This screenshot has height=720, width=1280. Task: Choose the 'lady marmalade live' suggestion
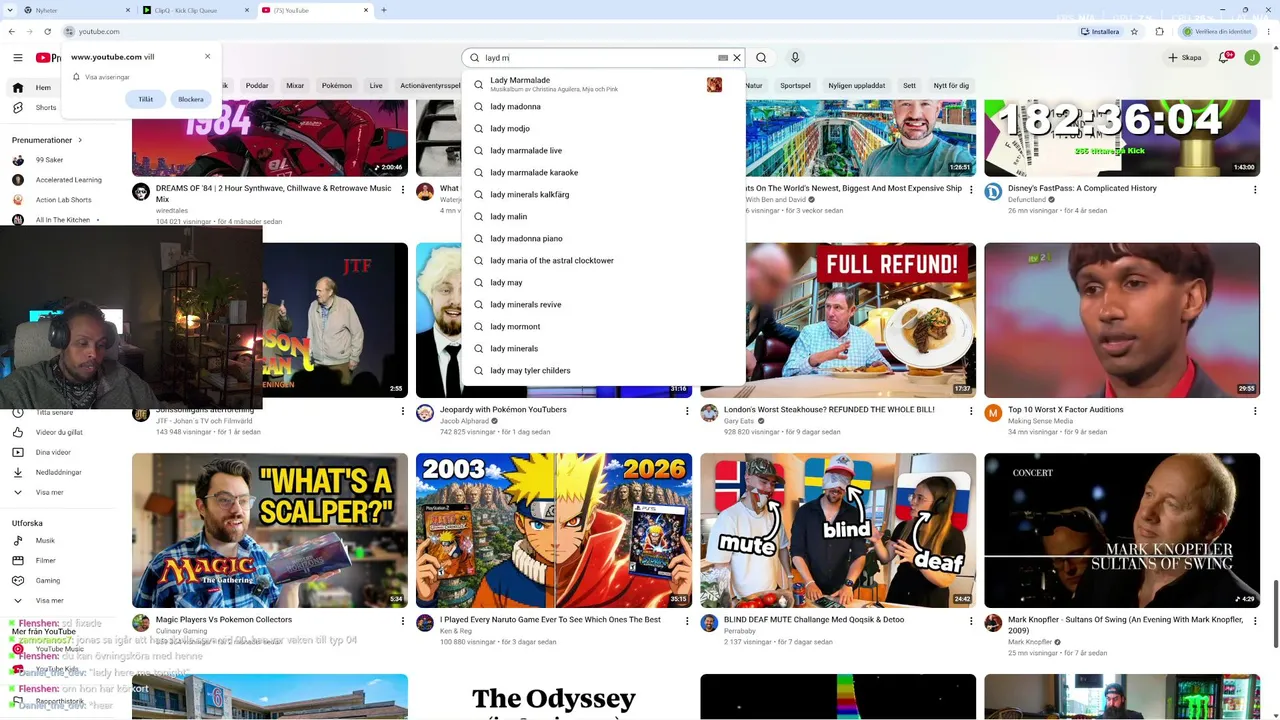(603, 151)
